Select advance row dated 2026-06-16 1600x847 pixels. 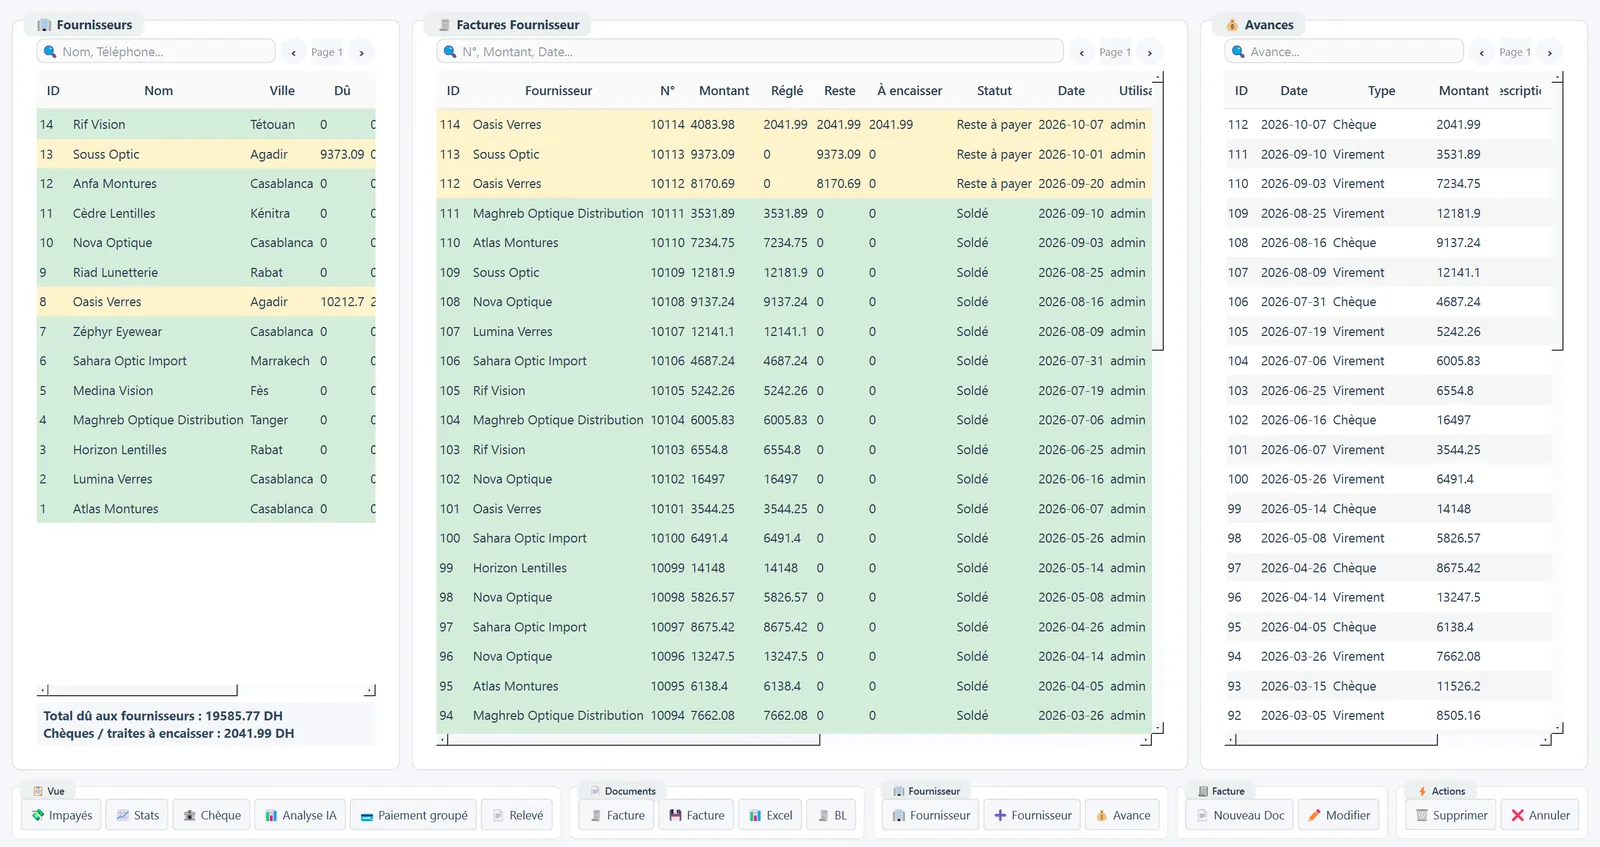coord(1388,420)
